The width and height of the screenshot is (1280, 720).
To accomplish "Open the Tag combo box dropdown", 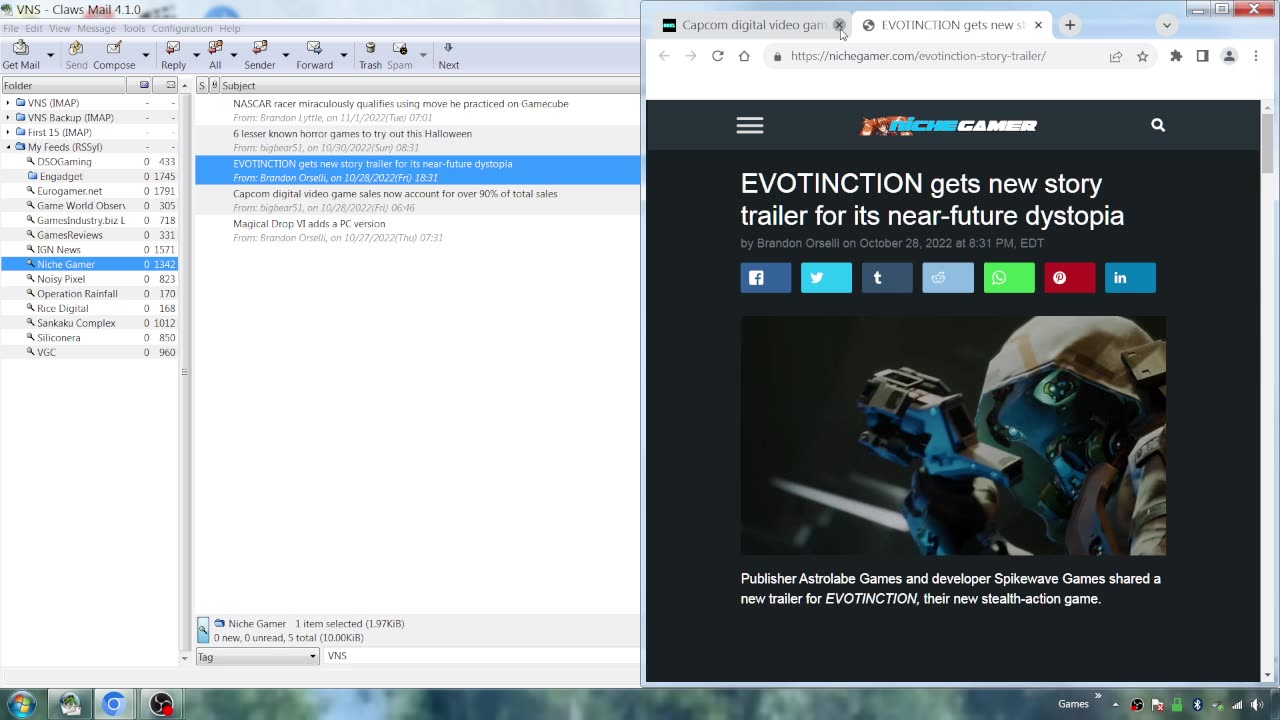I will pos(312,656).
